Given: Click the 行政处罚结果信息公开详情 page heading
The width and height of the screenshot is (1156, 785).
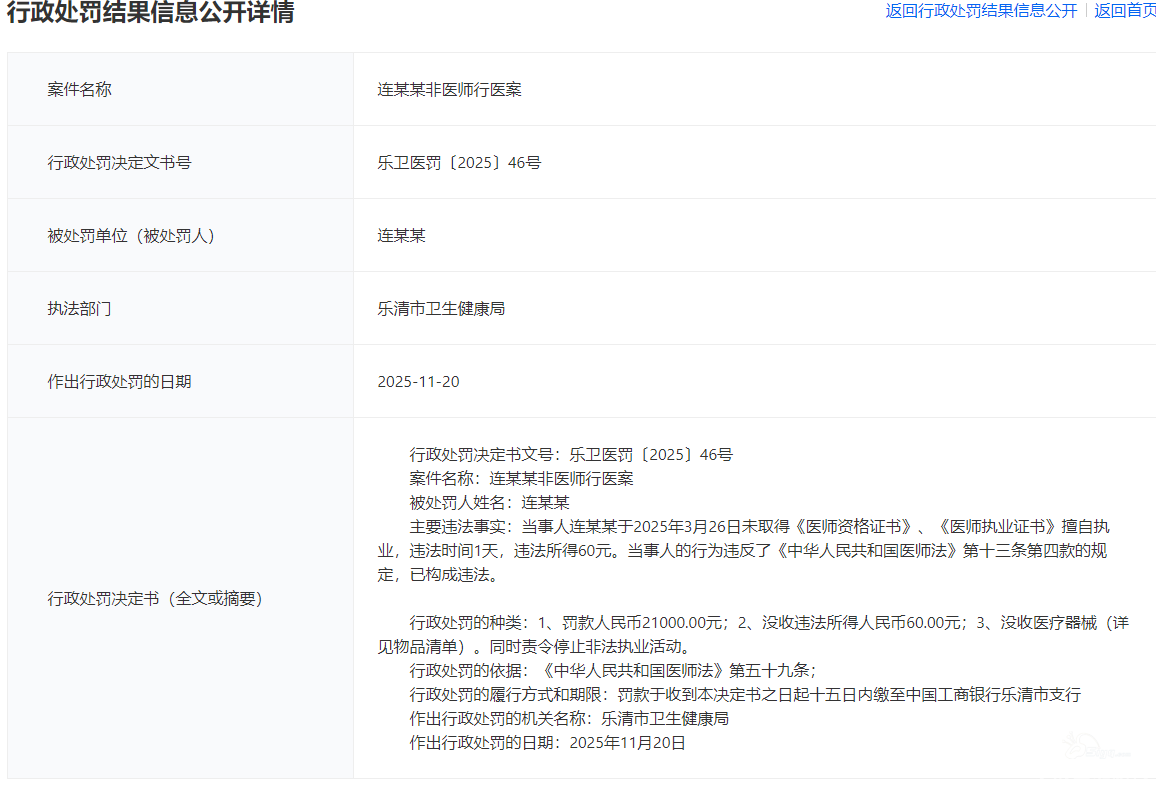Looking at the screenshot, I should (x=151, y=12).
